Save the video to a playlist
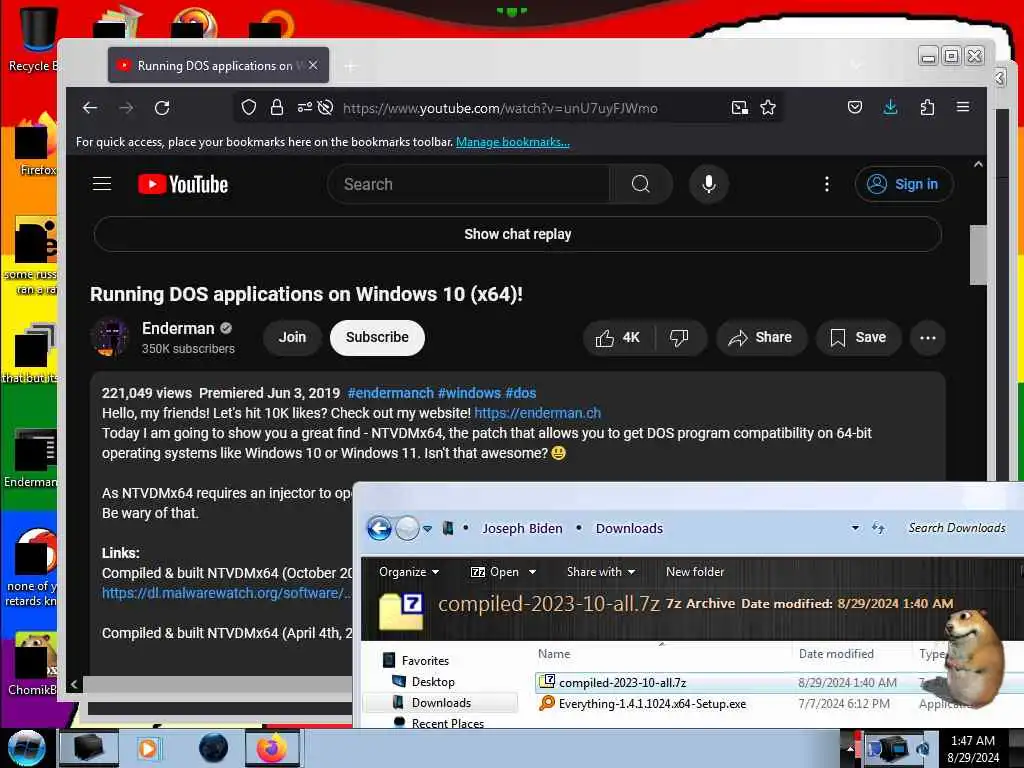This screenshot has width=1024, height=768. pyautogui.click(x=859, y=338)
